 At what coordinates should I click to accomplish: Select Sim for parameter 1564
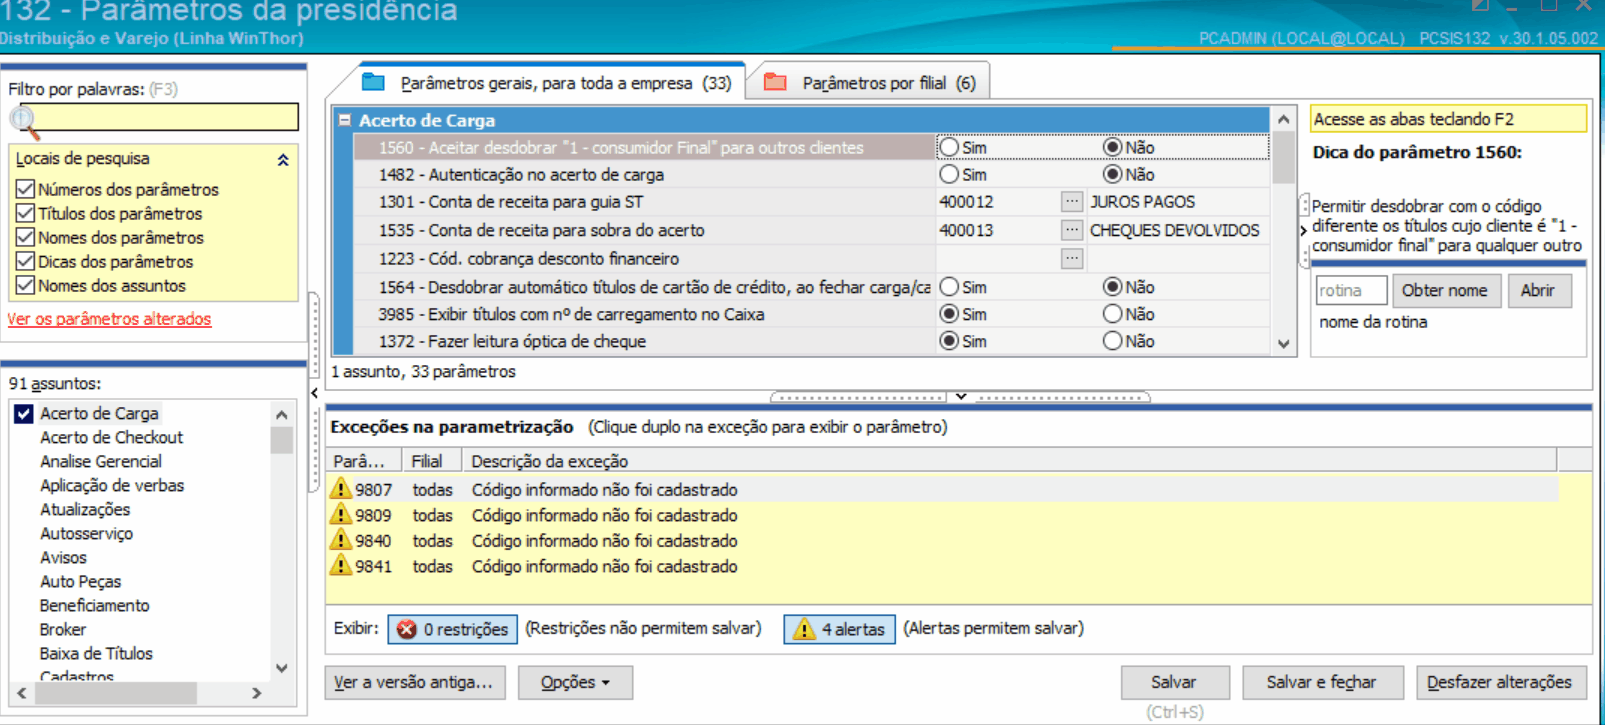(949, 287)
